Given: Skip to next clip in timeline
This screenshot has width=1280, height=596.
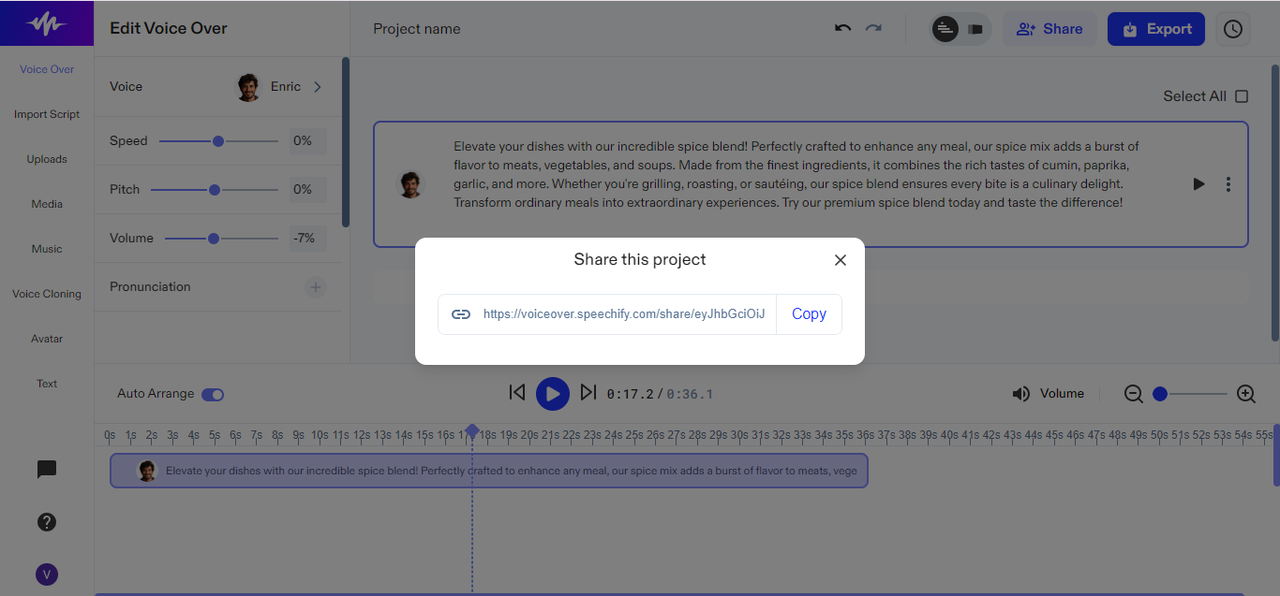Looking at the screenshot, I should (x=588, y=393).
